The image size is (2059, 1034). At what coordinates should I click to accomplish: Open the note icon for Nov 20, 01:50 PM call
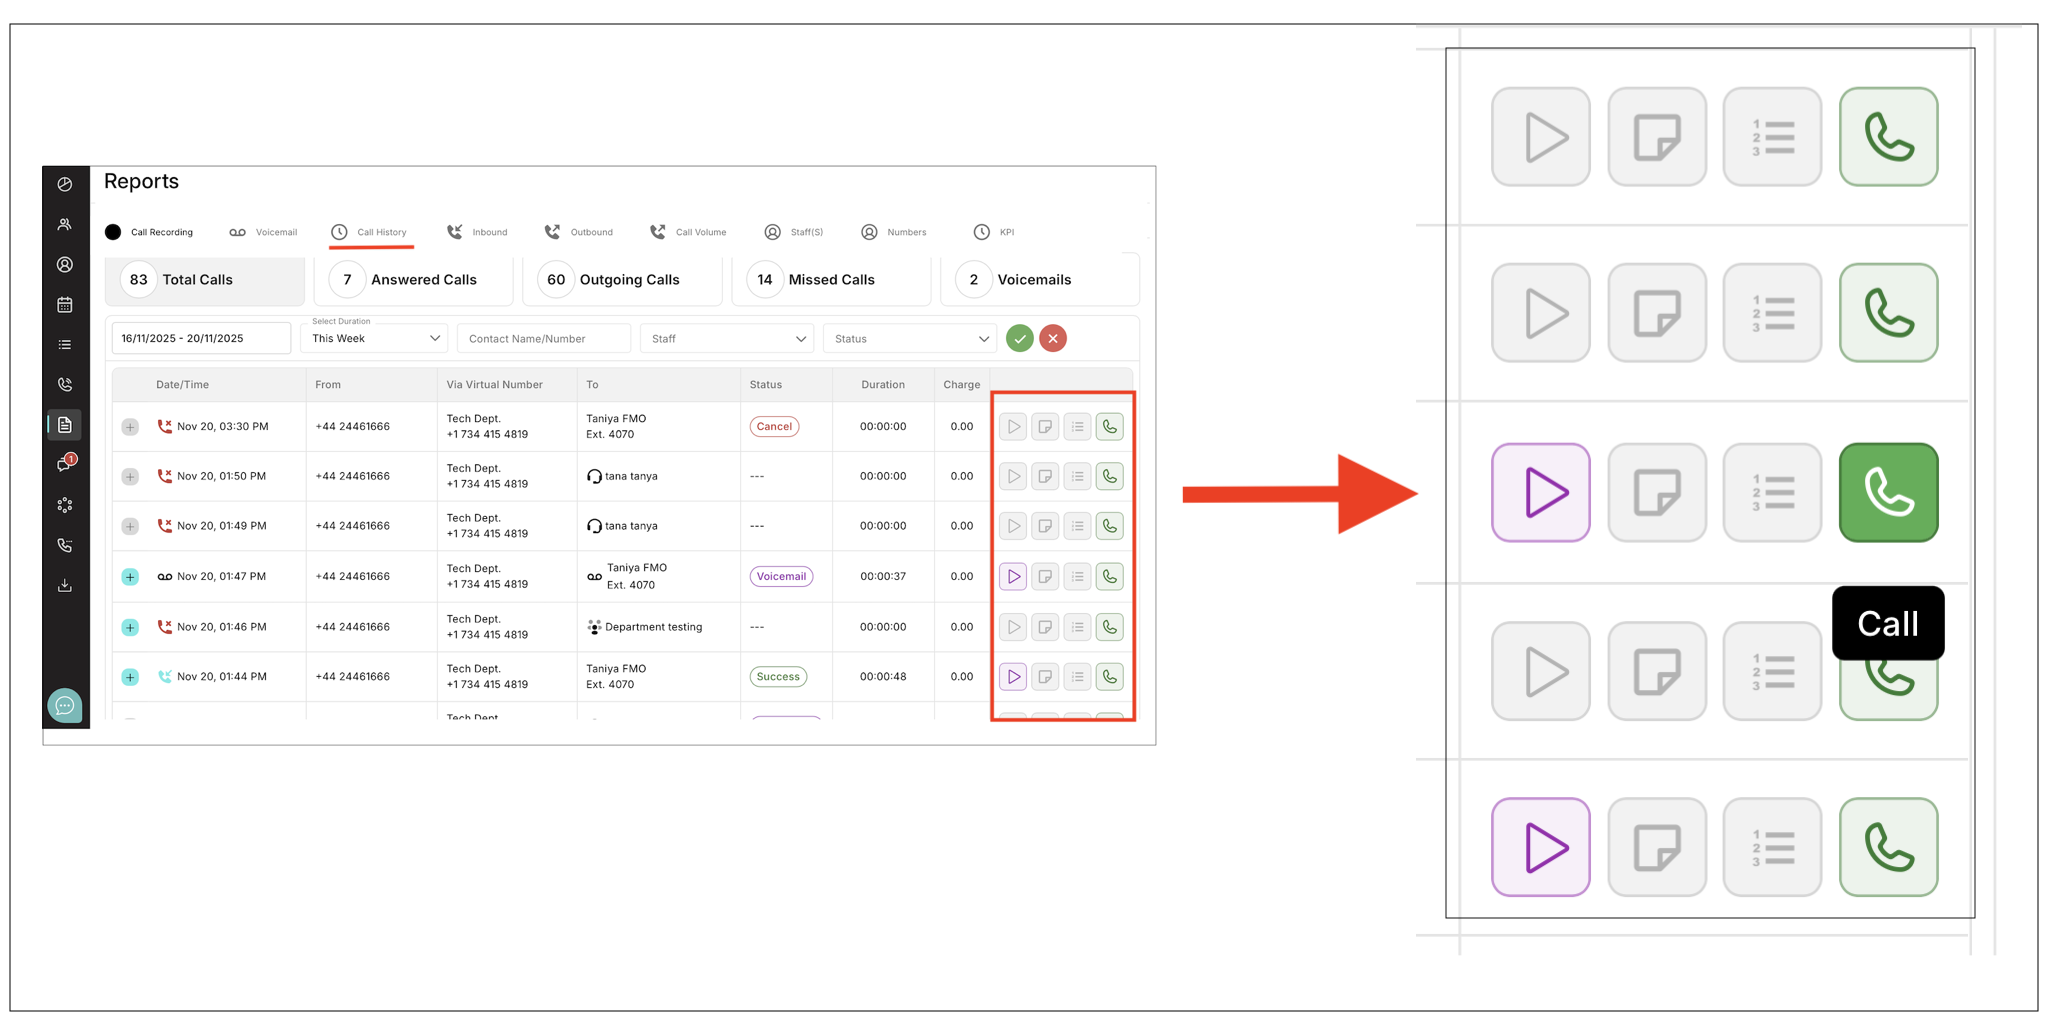coord(1045,477)
